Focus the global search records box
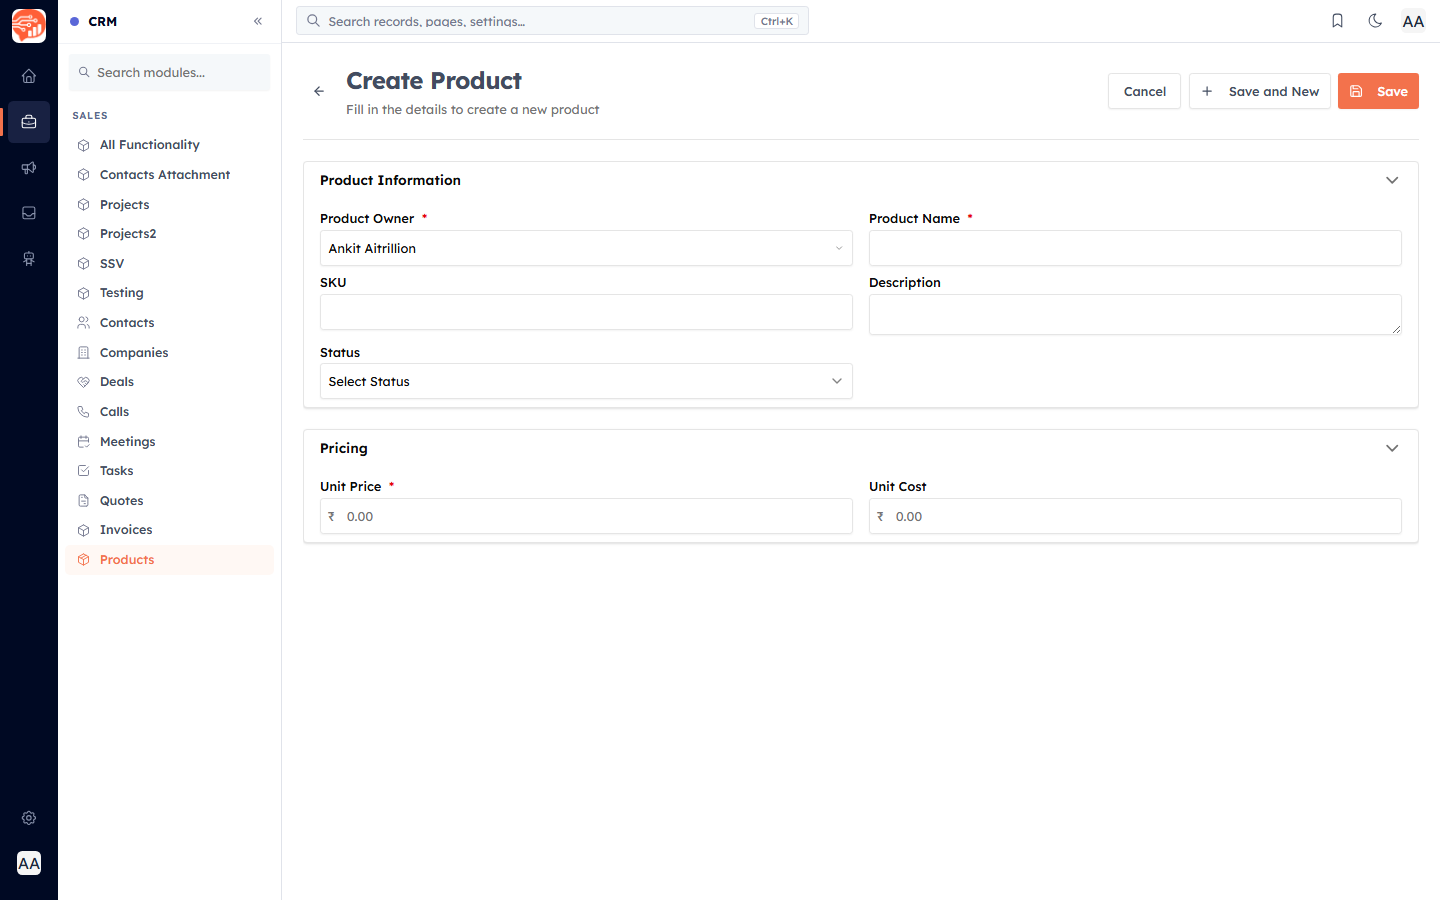 [x=552, y=21]
